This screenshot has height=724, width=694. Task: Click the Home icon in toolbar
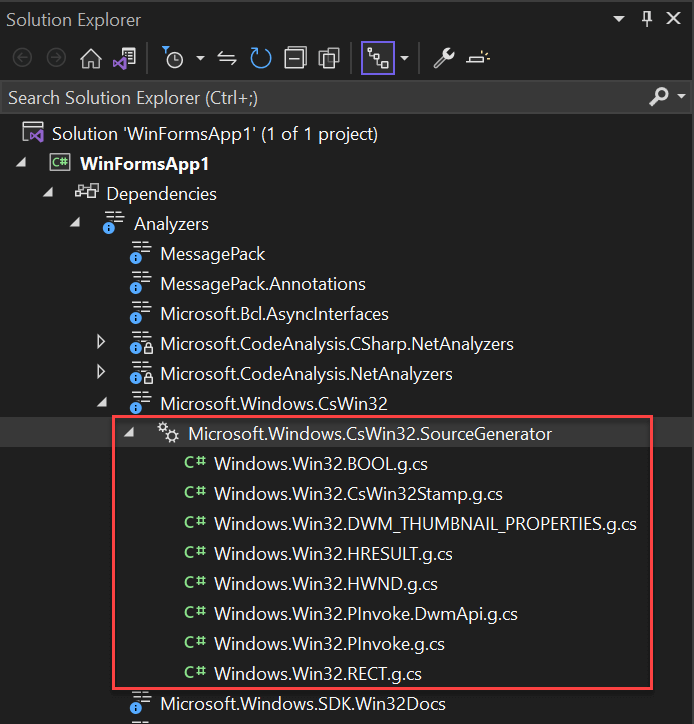[x=91, y=59]
